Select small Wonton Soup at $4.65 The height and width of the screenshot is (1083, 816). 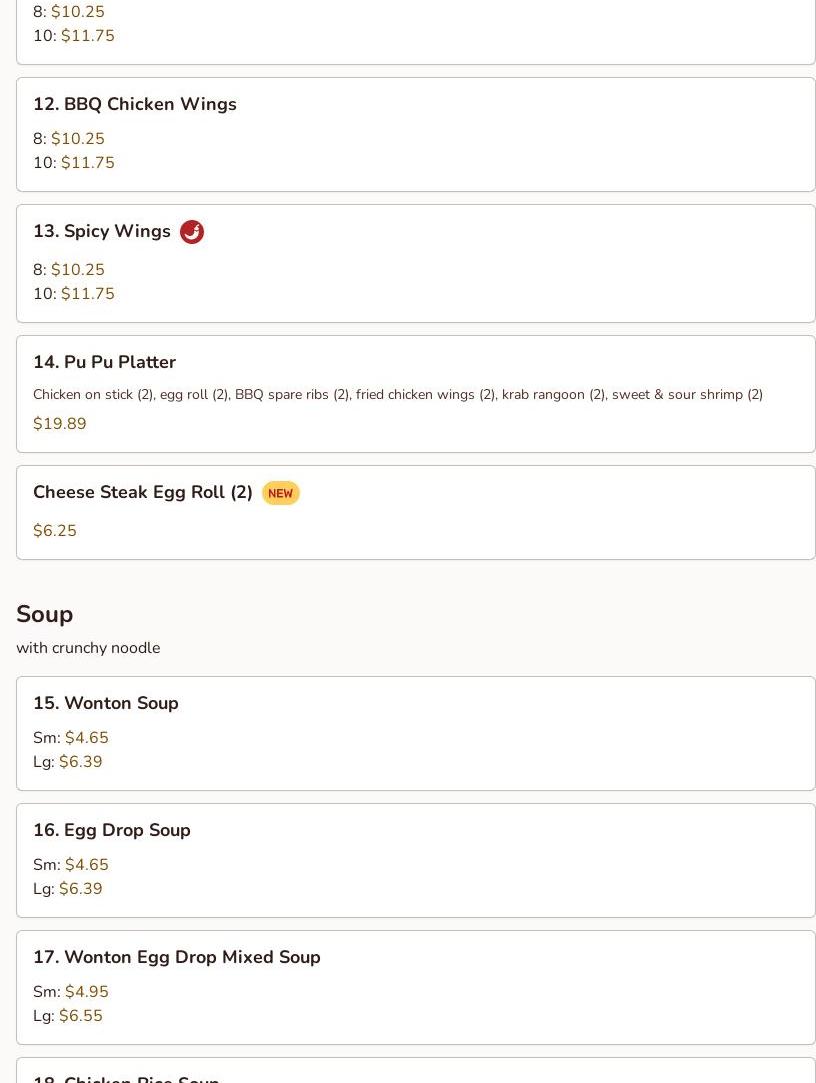[x=86, y=738]
